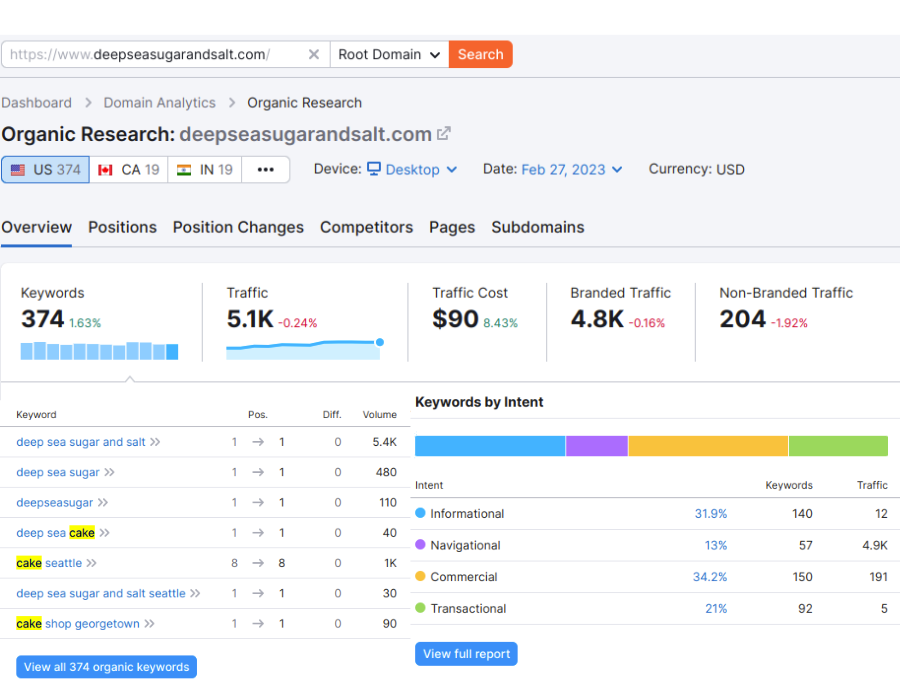The image size is (900, 680).
Task: Click breadcrumb arrow after Domain Analytics
Action: [x=232, y=103]
